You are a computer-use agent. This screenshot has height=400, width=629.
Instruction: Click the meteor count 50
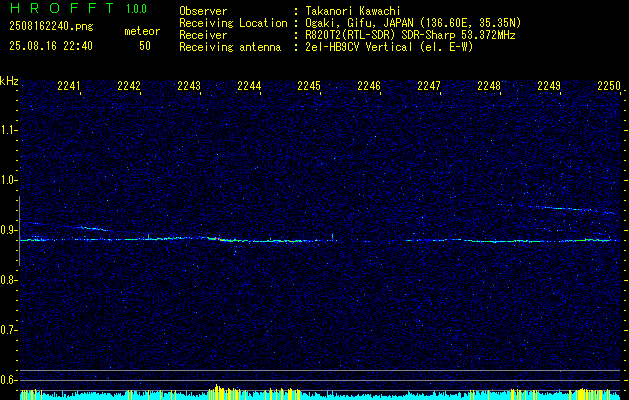[145, 46]
